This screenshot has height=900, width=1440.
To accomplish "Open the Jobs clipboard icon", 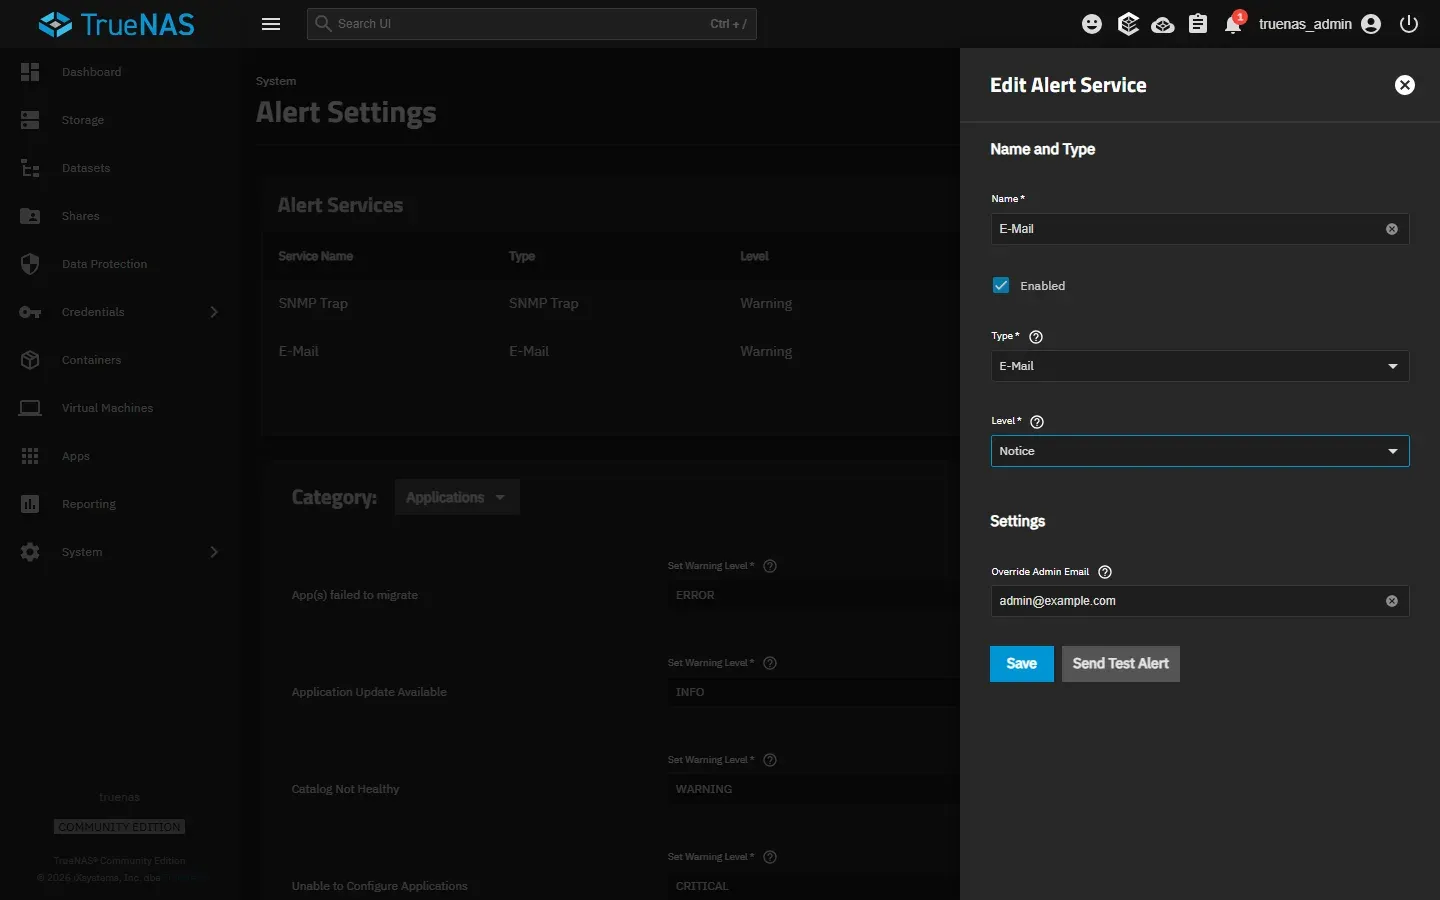I will click(x=1198, y=24).
